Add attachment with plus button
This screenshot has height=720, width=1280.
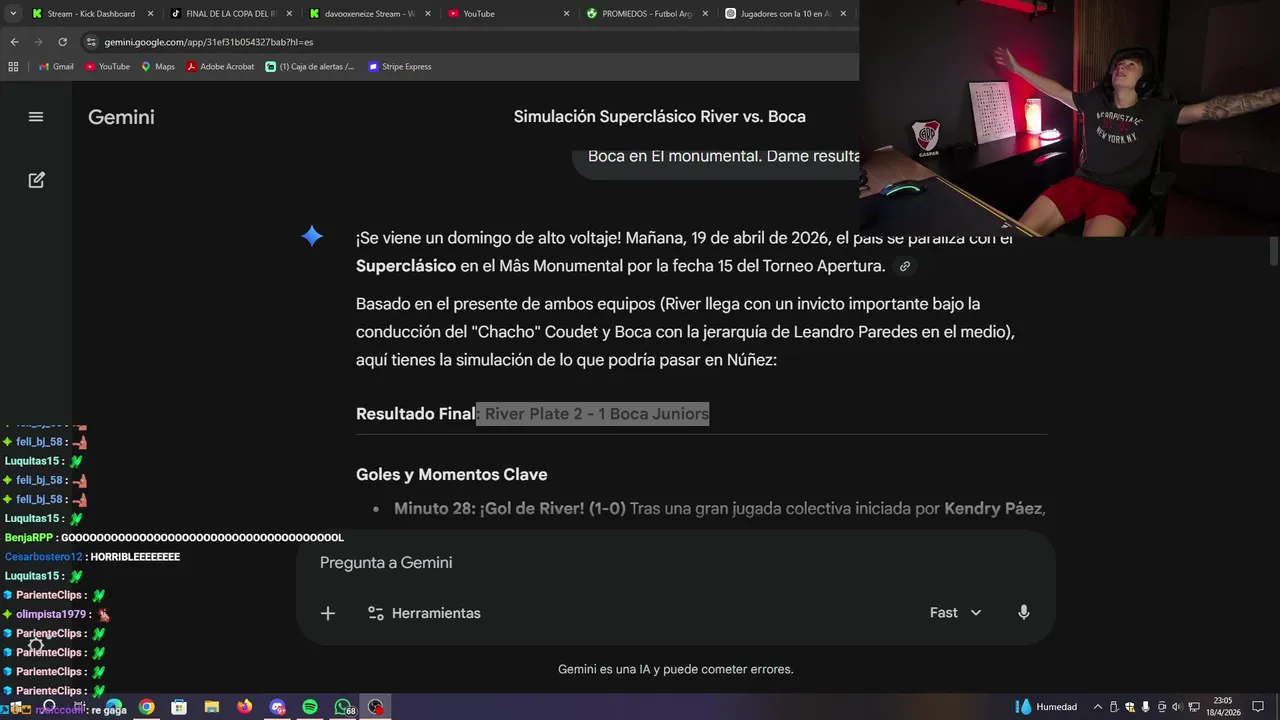[x=328, y=613]
